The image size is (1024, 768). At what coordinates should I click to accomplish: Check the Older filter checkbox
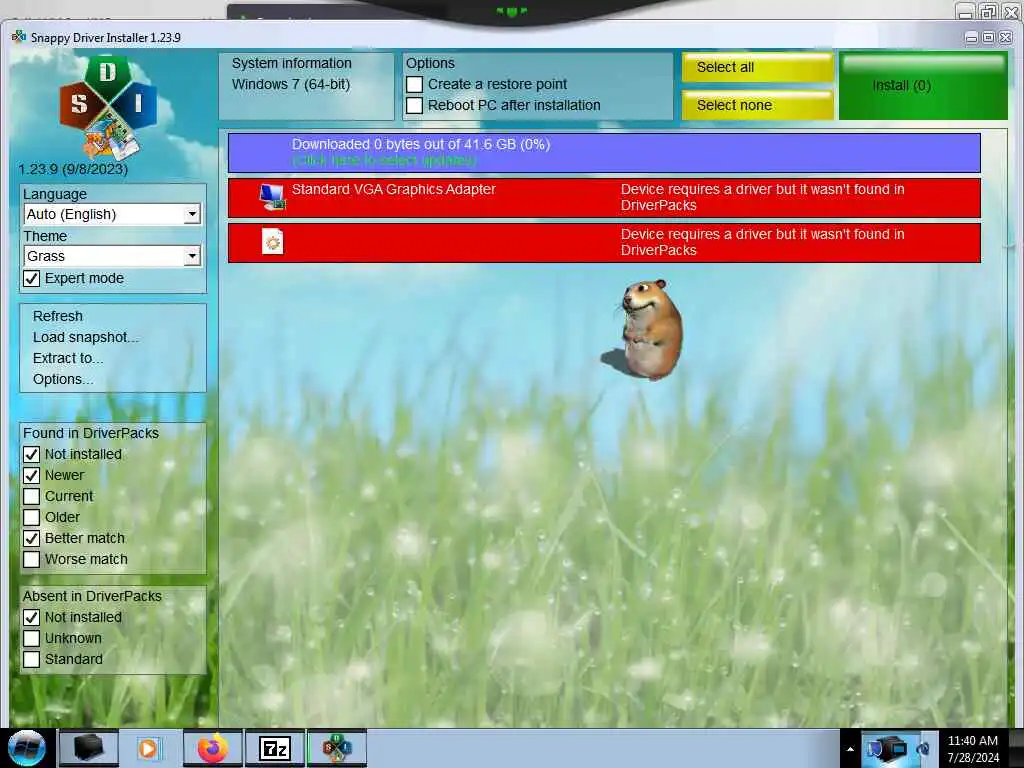tap(31, 517)
